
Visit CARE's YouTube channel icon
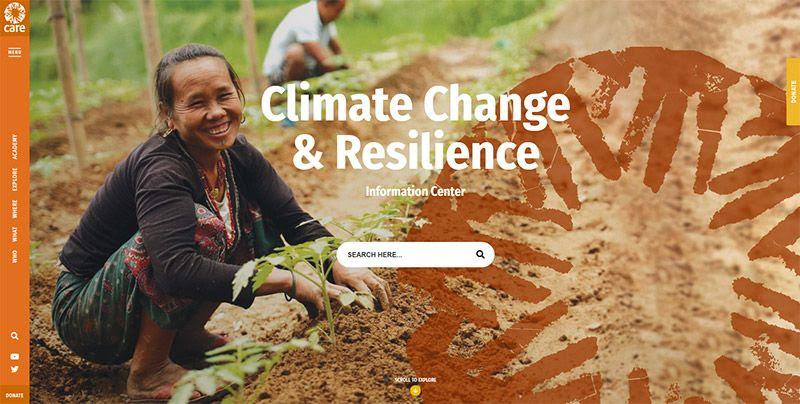point(14,357)
